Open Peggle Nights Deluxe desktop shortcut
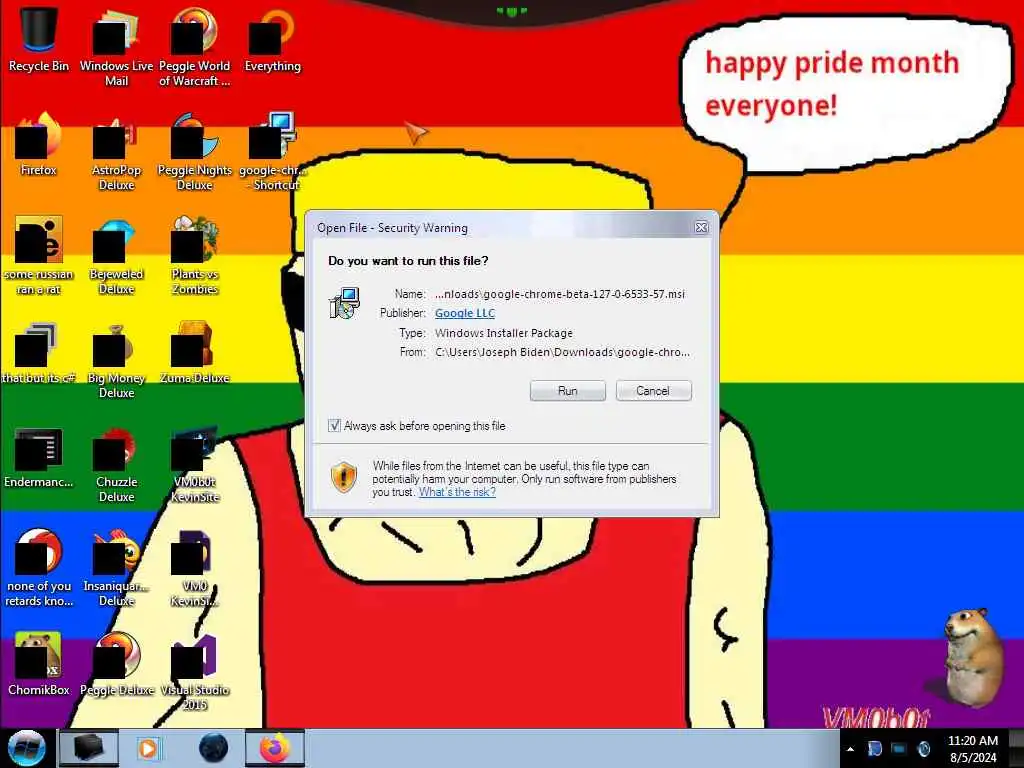1024x768 pixels. tap(194, 152)
